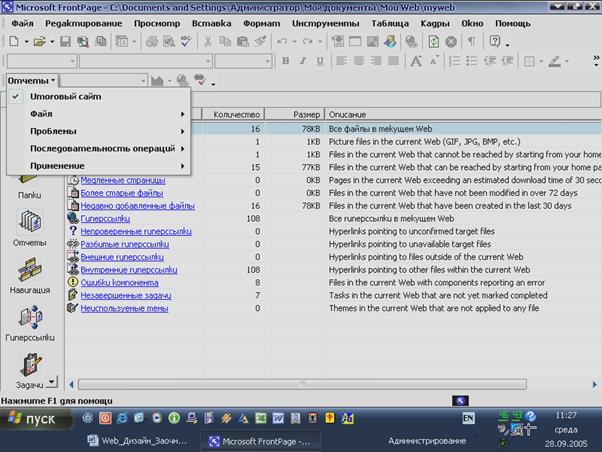Switch to Web_Дизайн taskbar window
The width and height of the screenshot is (602, 452).
(x=137, y=441)
